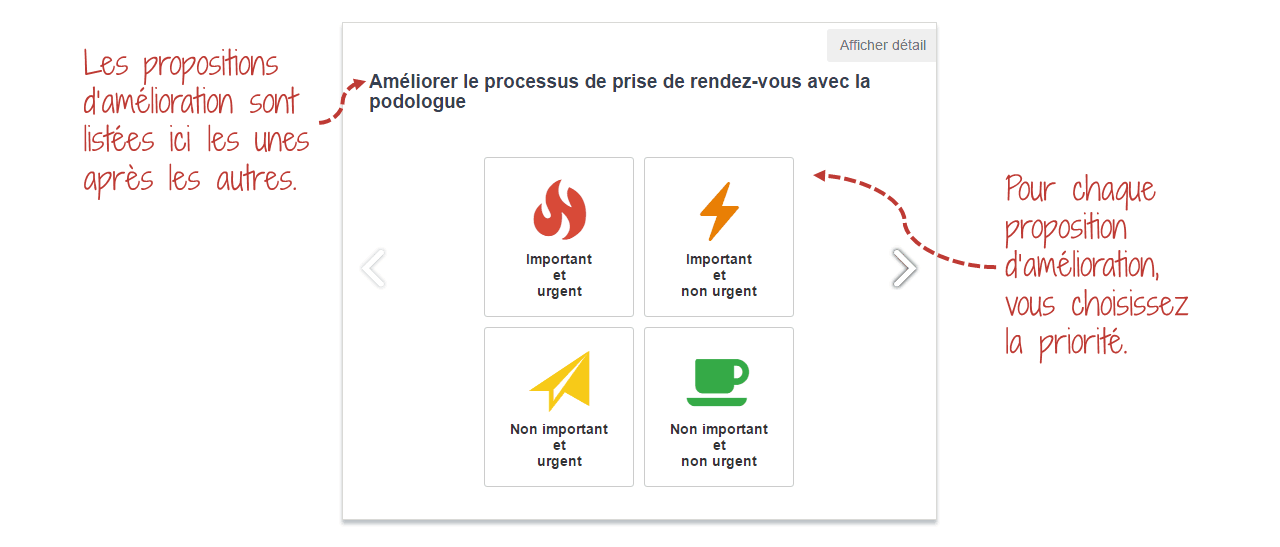The image size is (1280, 547).
Task: Click the green coffee cup icon
Action: point(718,382)
